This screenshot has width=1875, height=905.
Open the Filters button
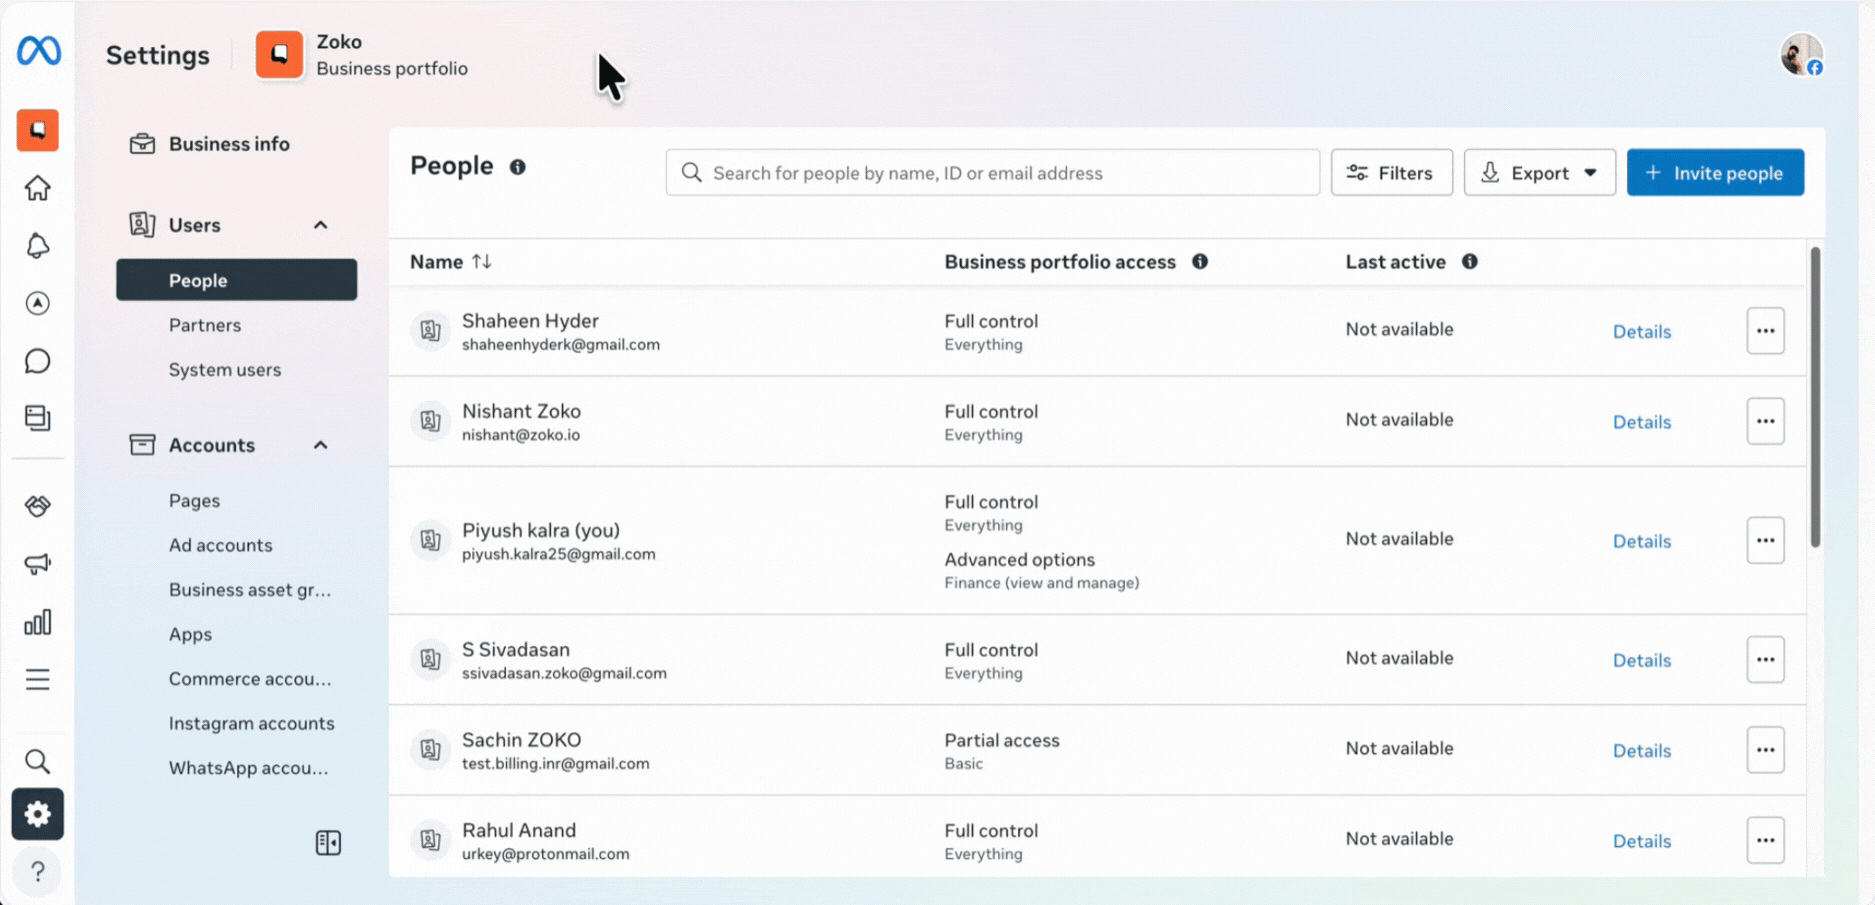coord(1392,173)
